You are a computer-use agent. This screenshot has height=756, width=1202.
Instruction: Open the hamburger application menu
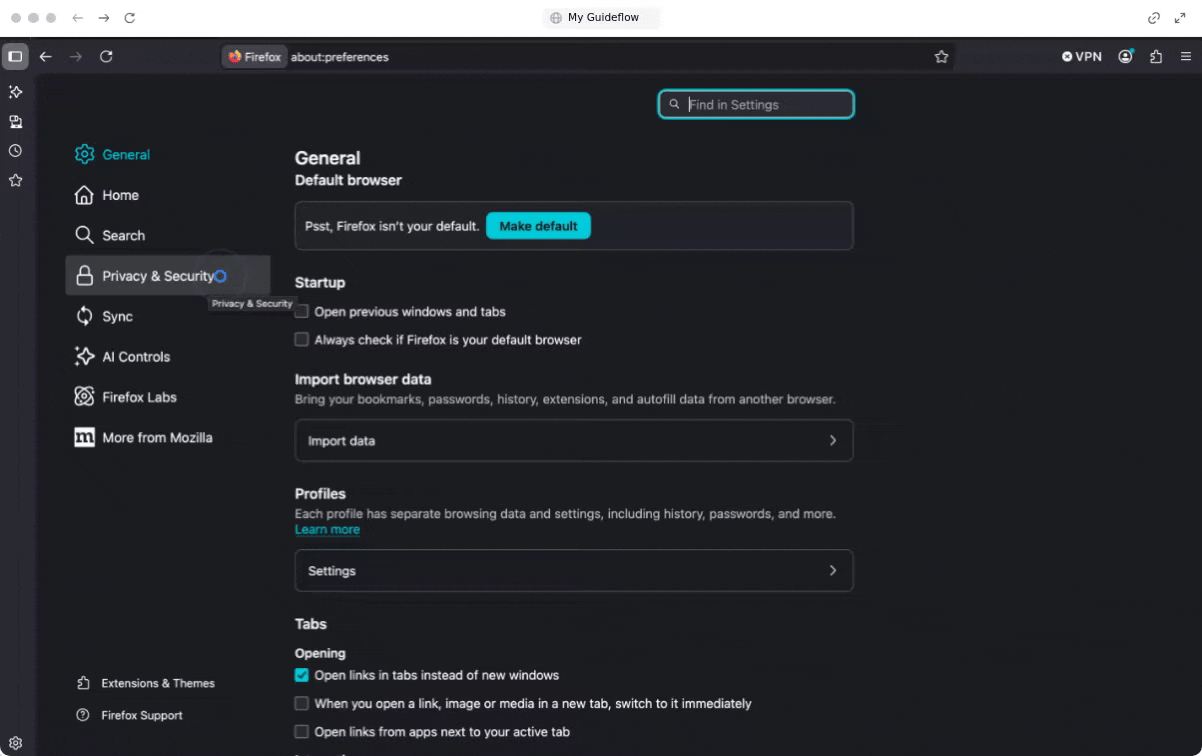[x=1186, y=57]
